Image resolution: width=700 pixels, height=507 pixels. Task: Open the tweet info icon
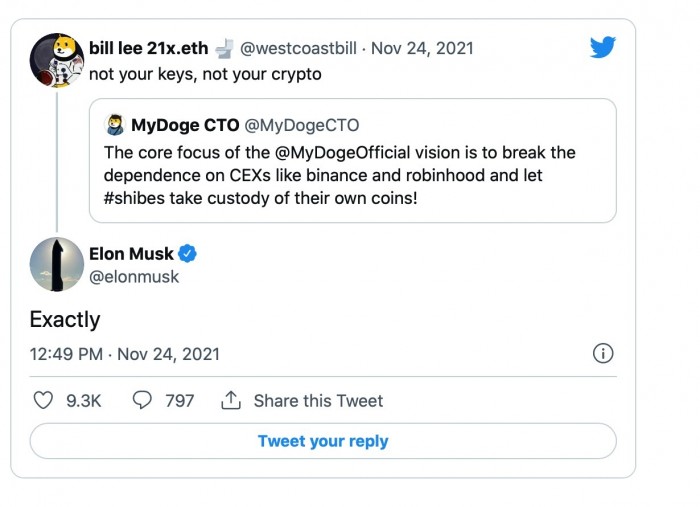(603, 353)
